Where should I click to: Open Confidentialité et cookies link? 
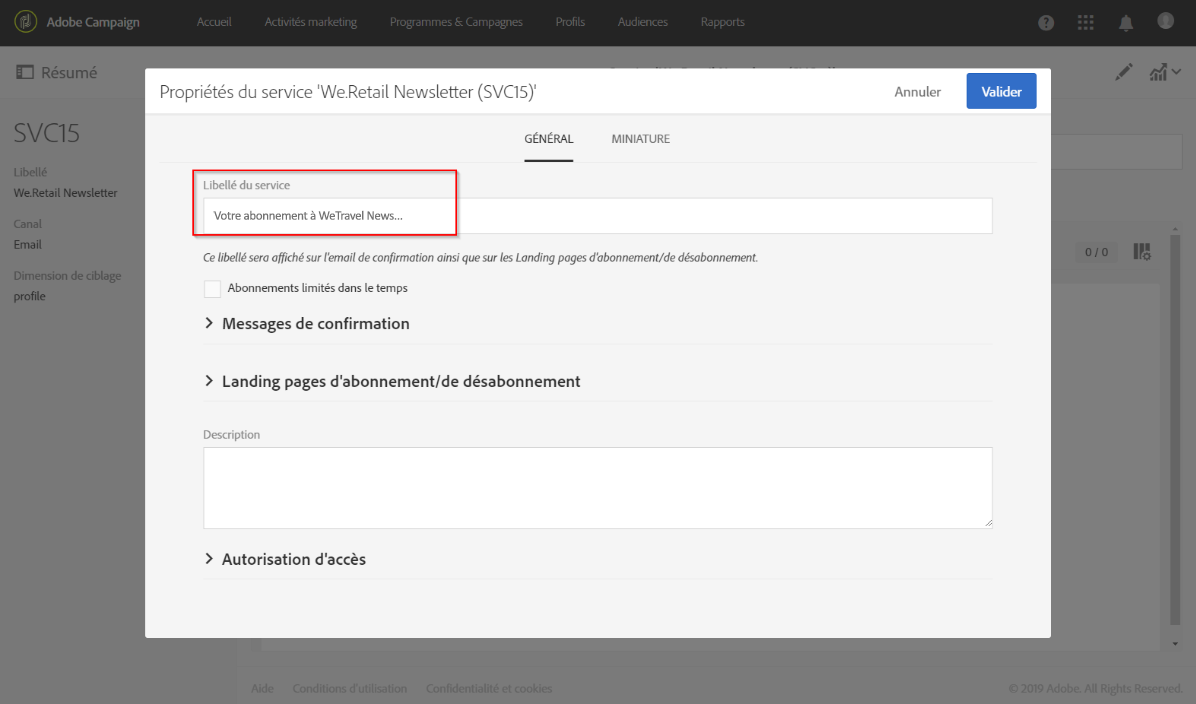coord(489,689)
